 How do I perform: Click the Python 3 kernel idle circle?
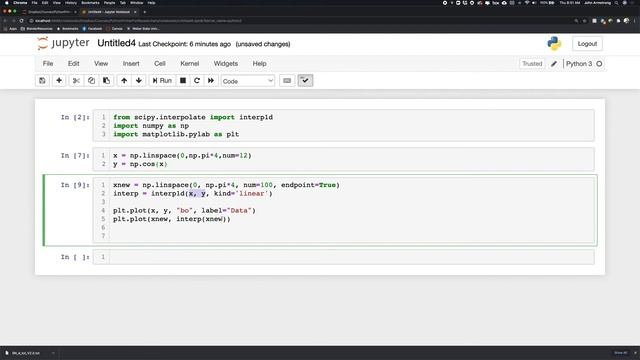pos(599,64)
